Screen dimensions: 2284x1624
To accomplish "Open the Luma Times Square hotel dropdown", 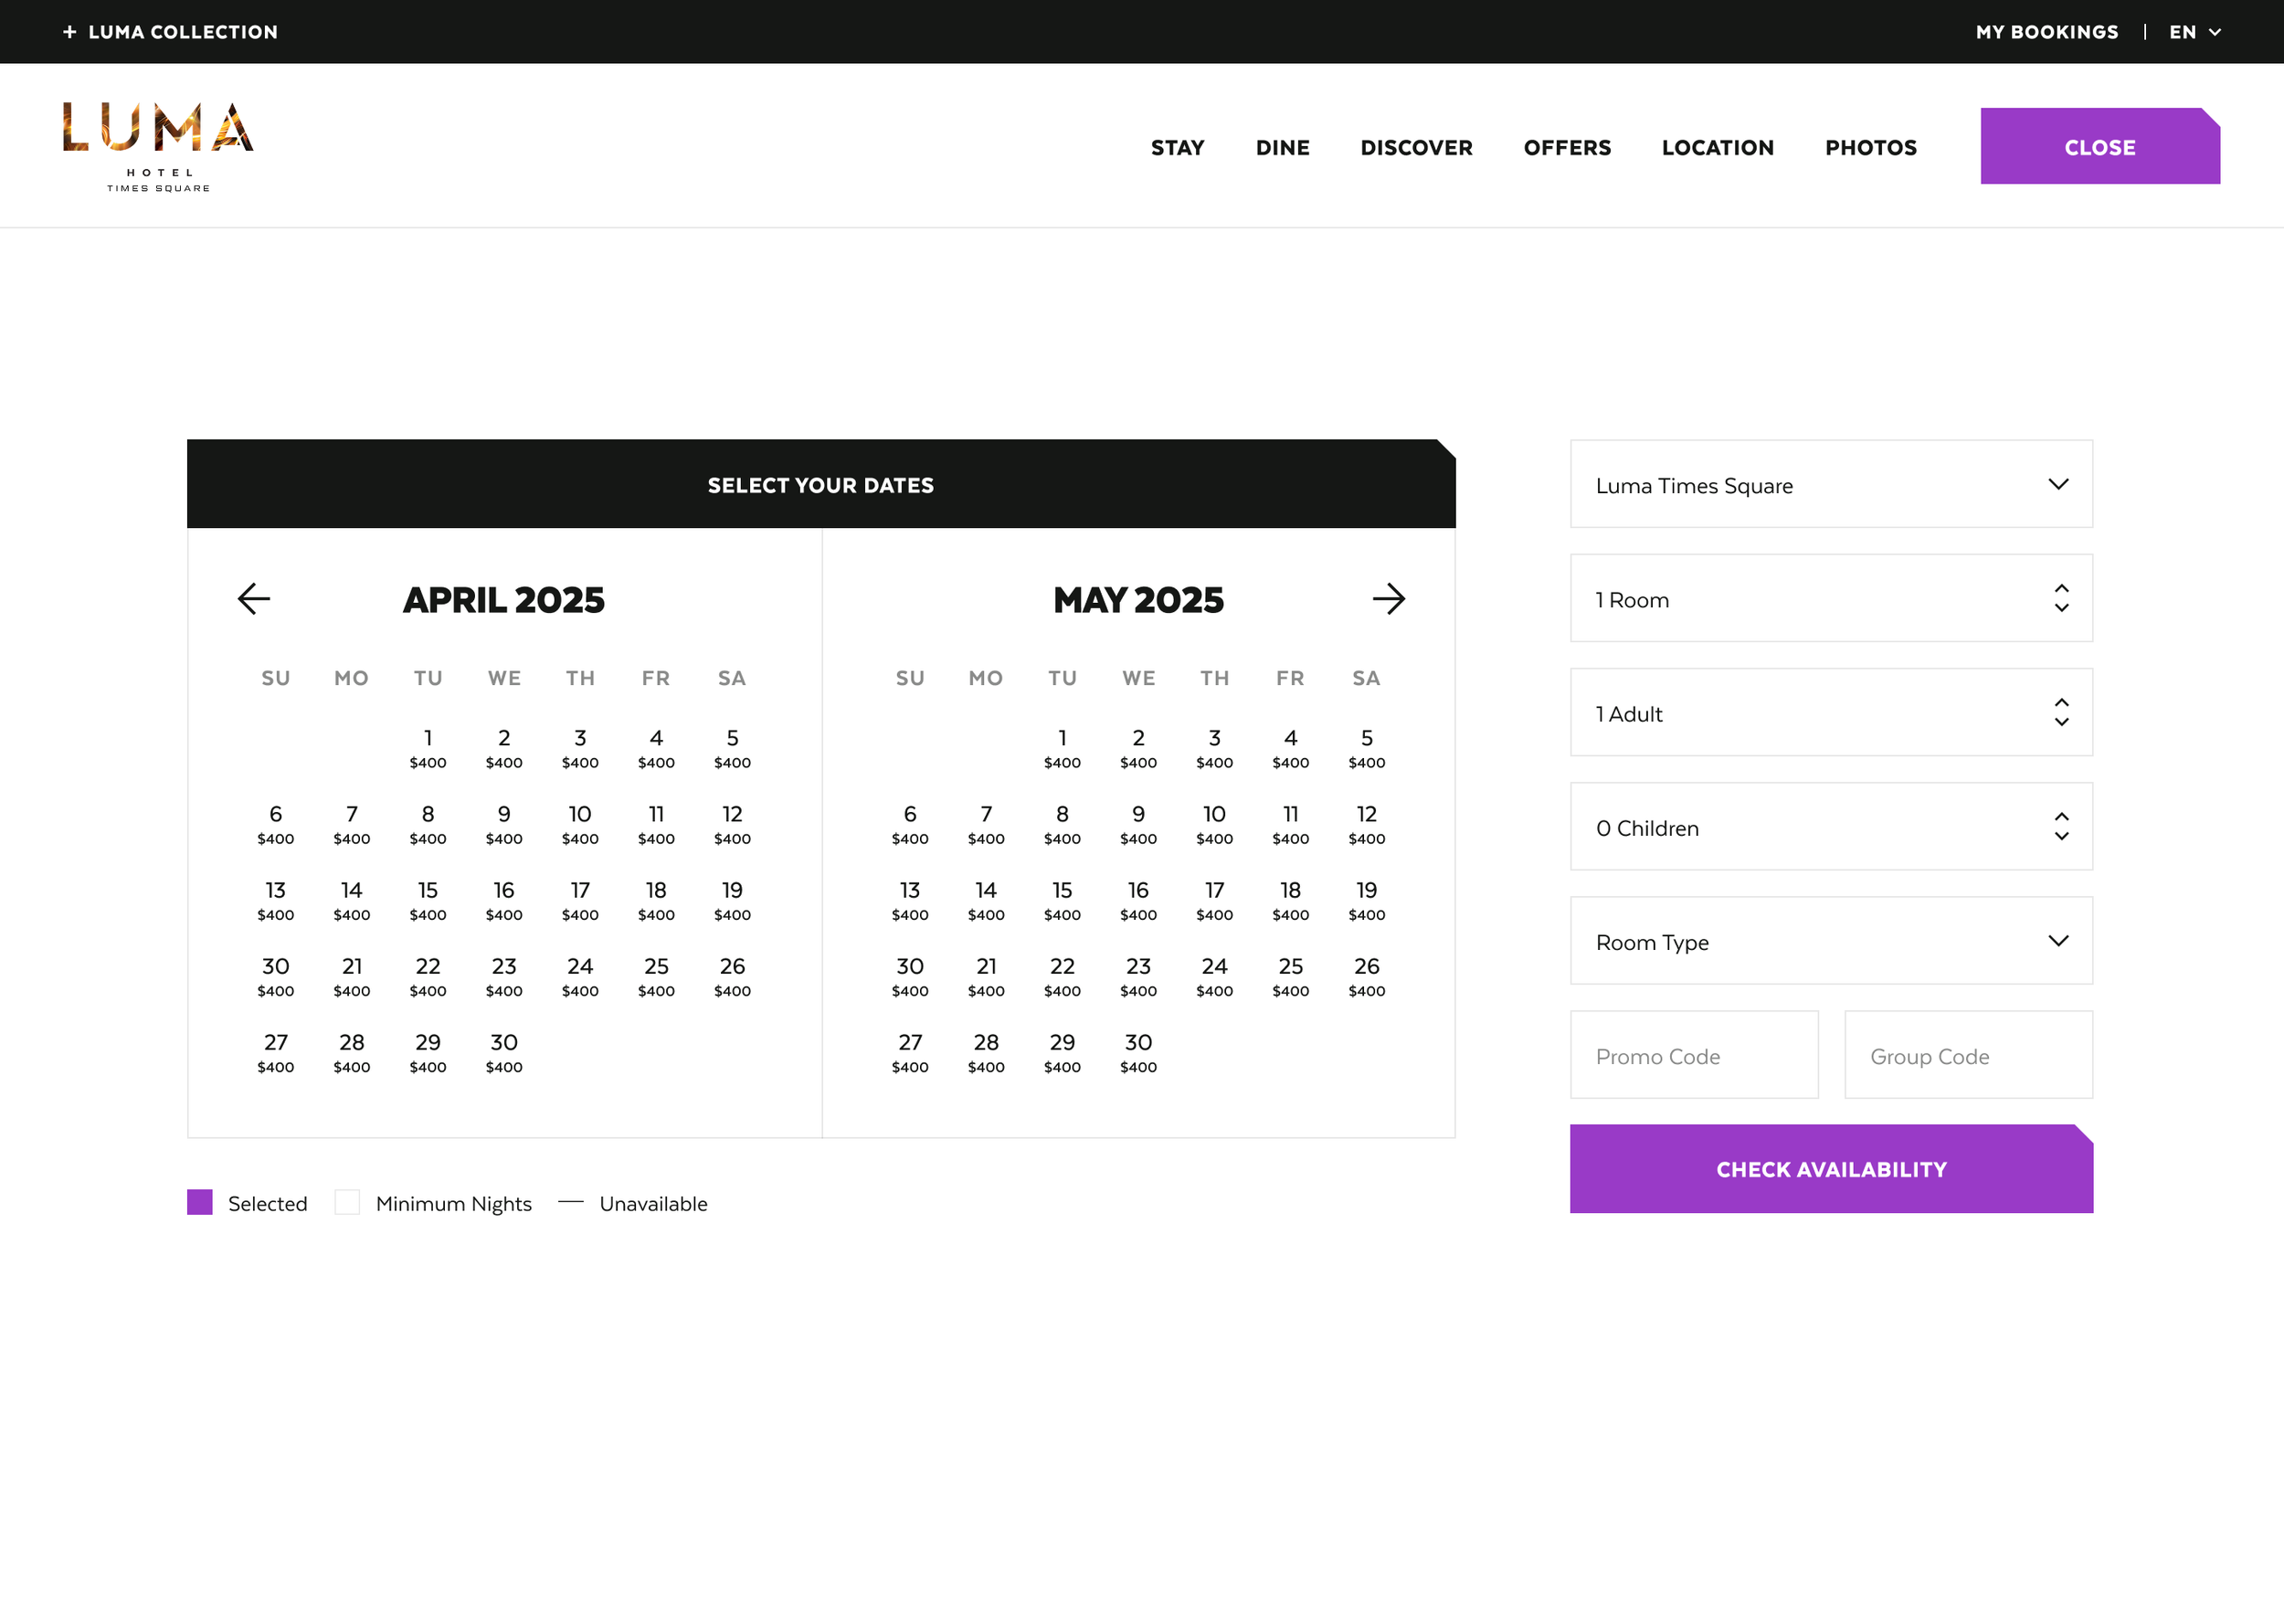I will coord(1830,484).
